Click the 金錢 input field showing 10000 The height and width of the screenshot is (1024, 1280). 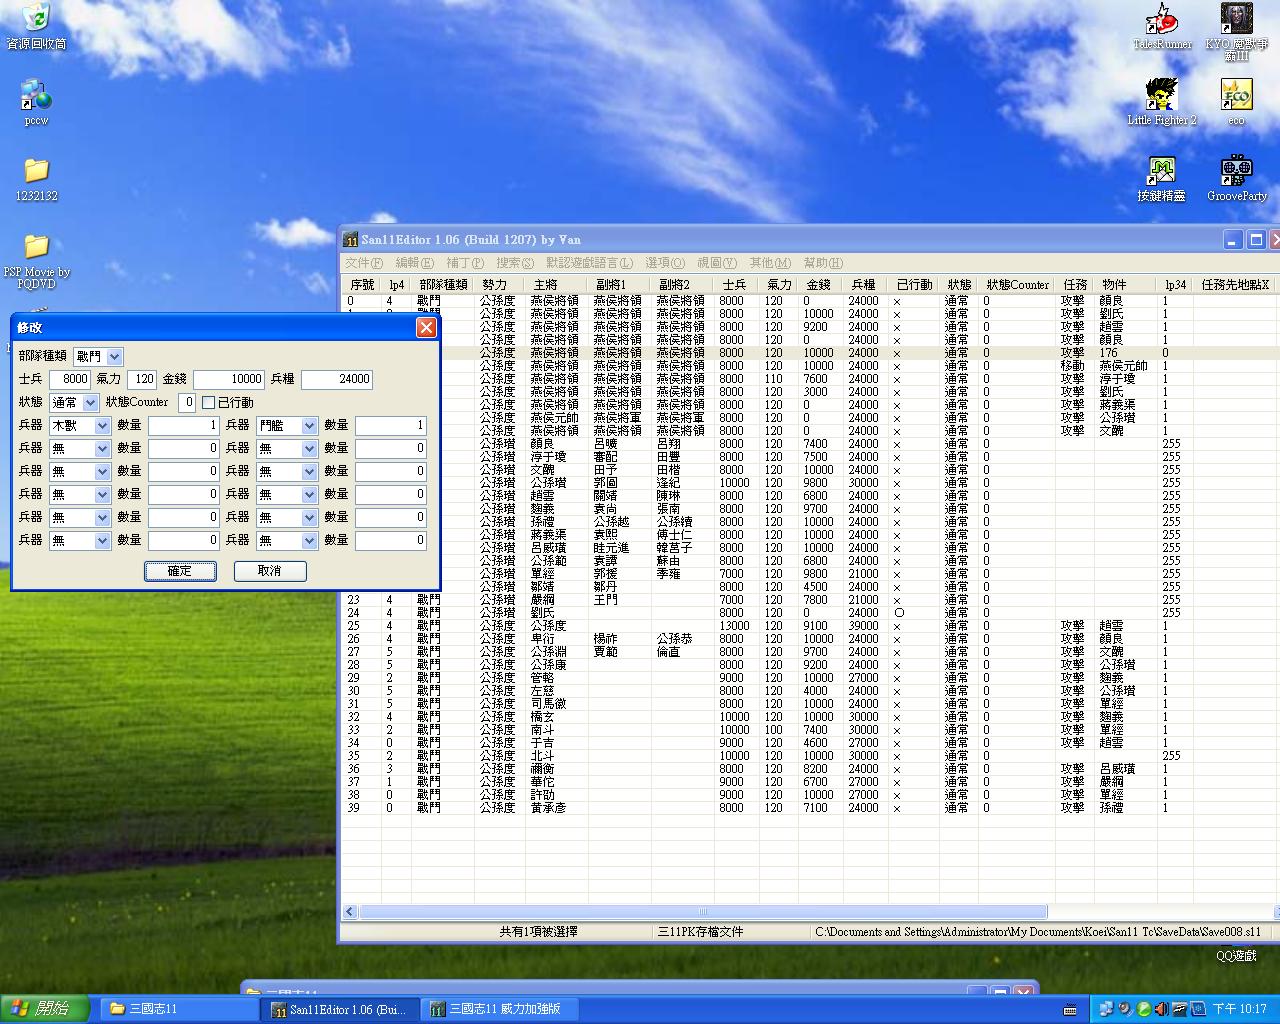[x=229, y=379]
